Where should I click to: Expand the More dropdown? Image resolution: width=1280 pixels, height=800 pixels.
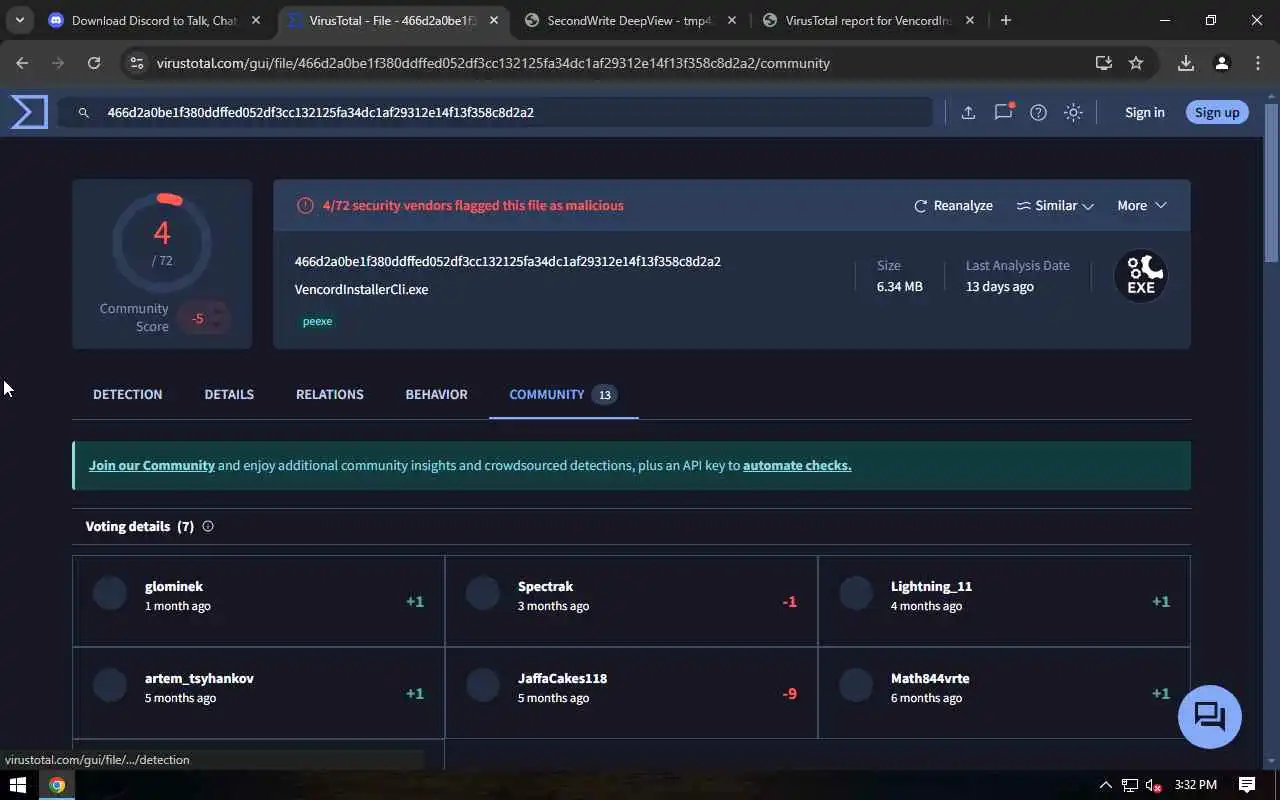click(x=1142, y=205)
